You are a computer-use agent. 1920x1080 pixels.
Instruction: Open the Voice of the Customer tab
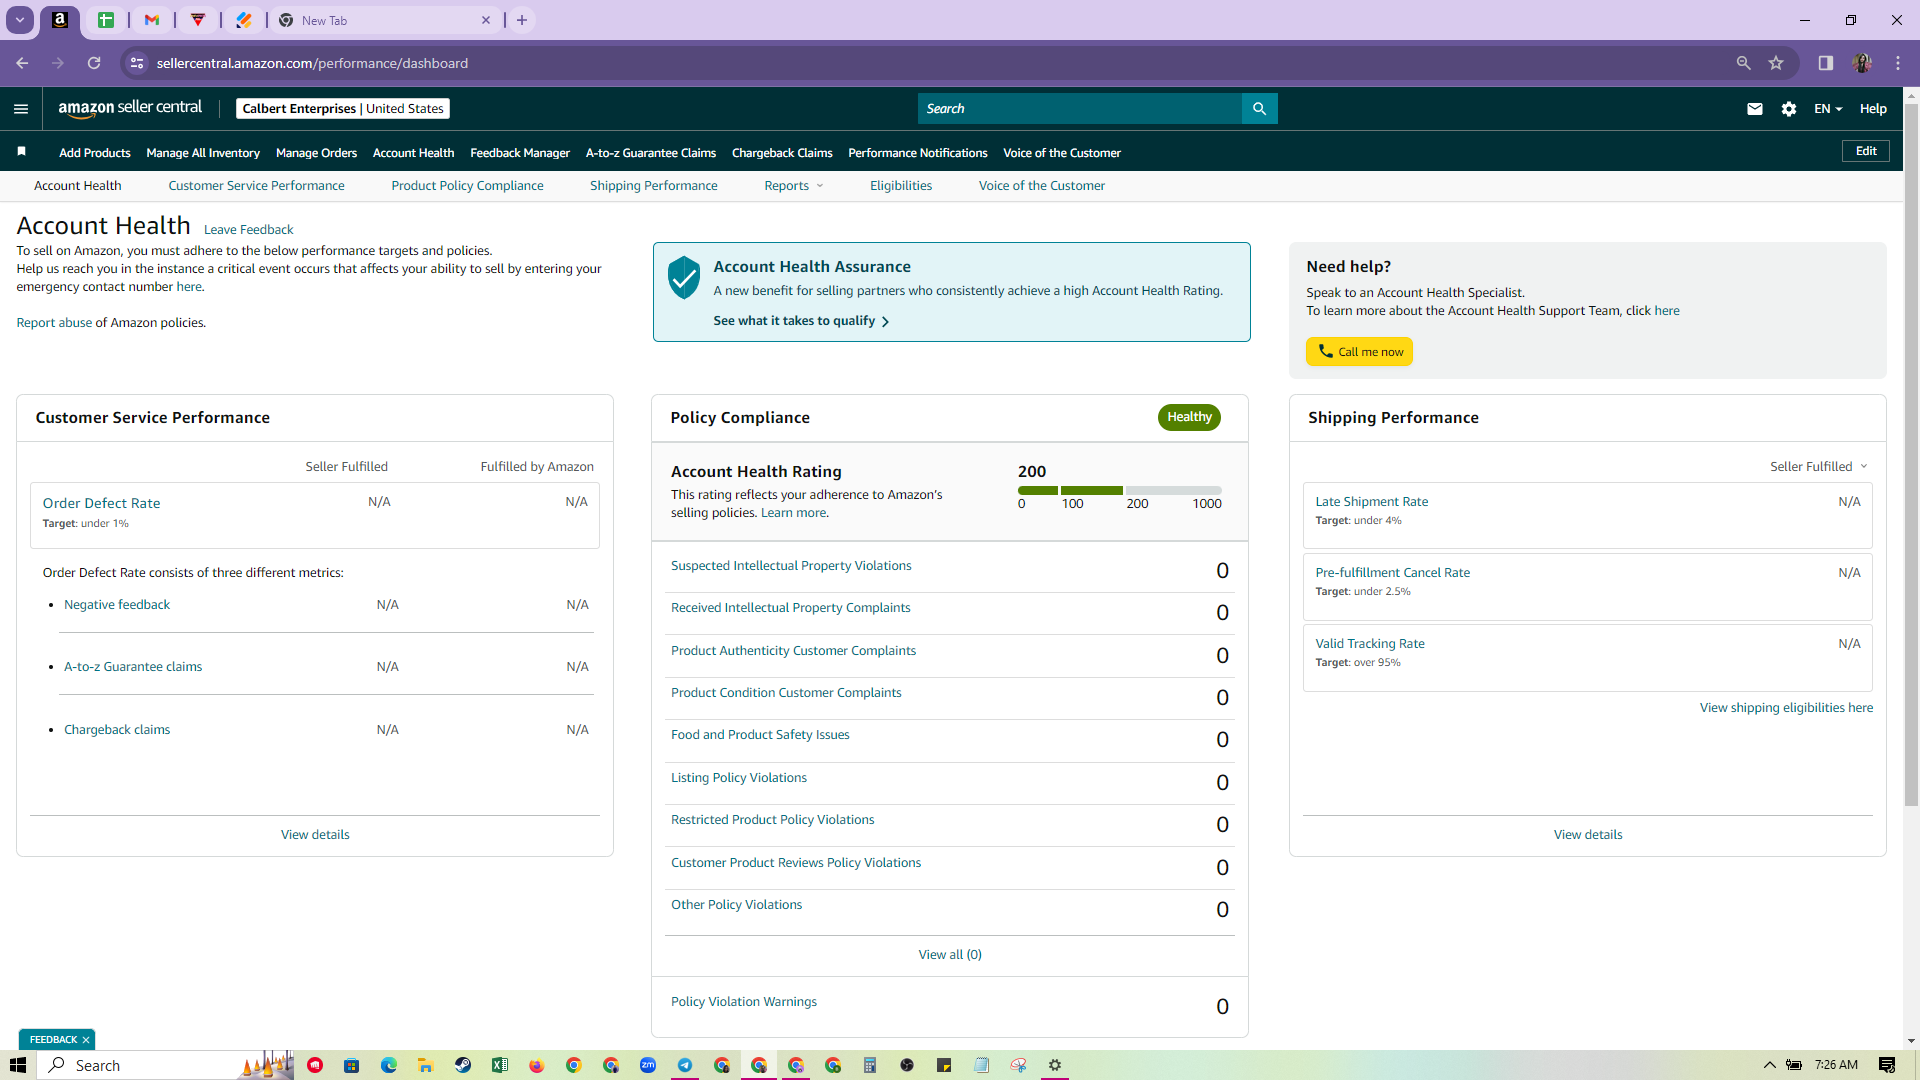(1041, 186)
